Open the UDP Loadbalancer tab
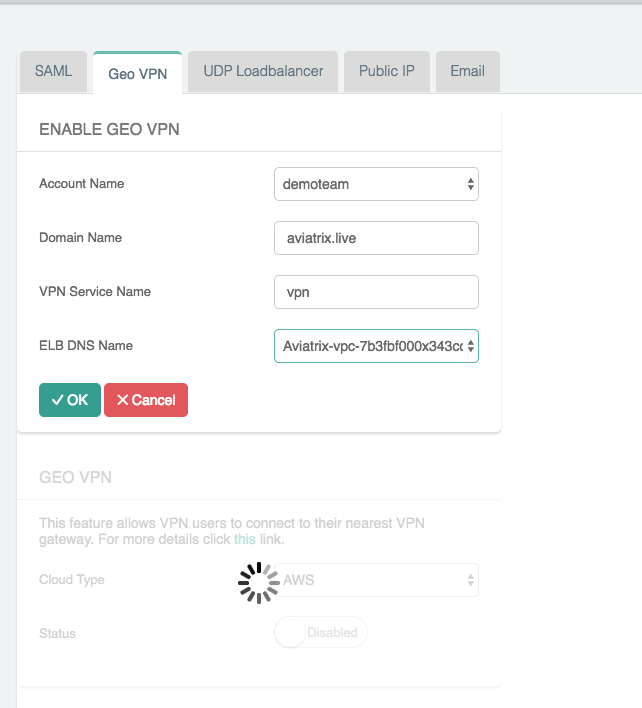Viewport: 642px width, 708px height. coord(263,72)
